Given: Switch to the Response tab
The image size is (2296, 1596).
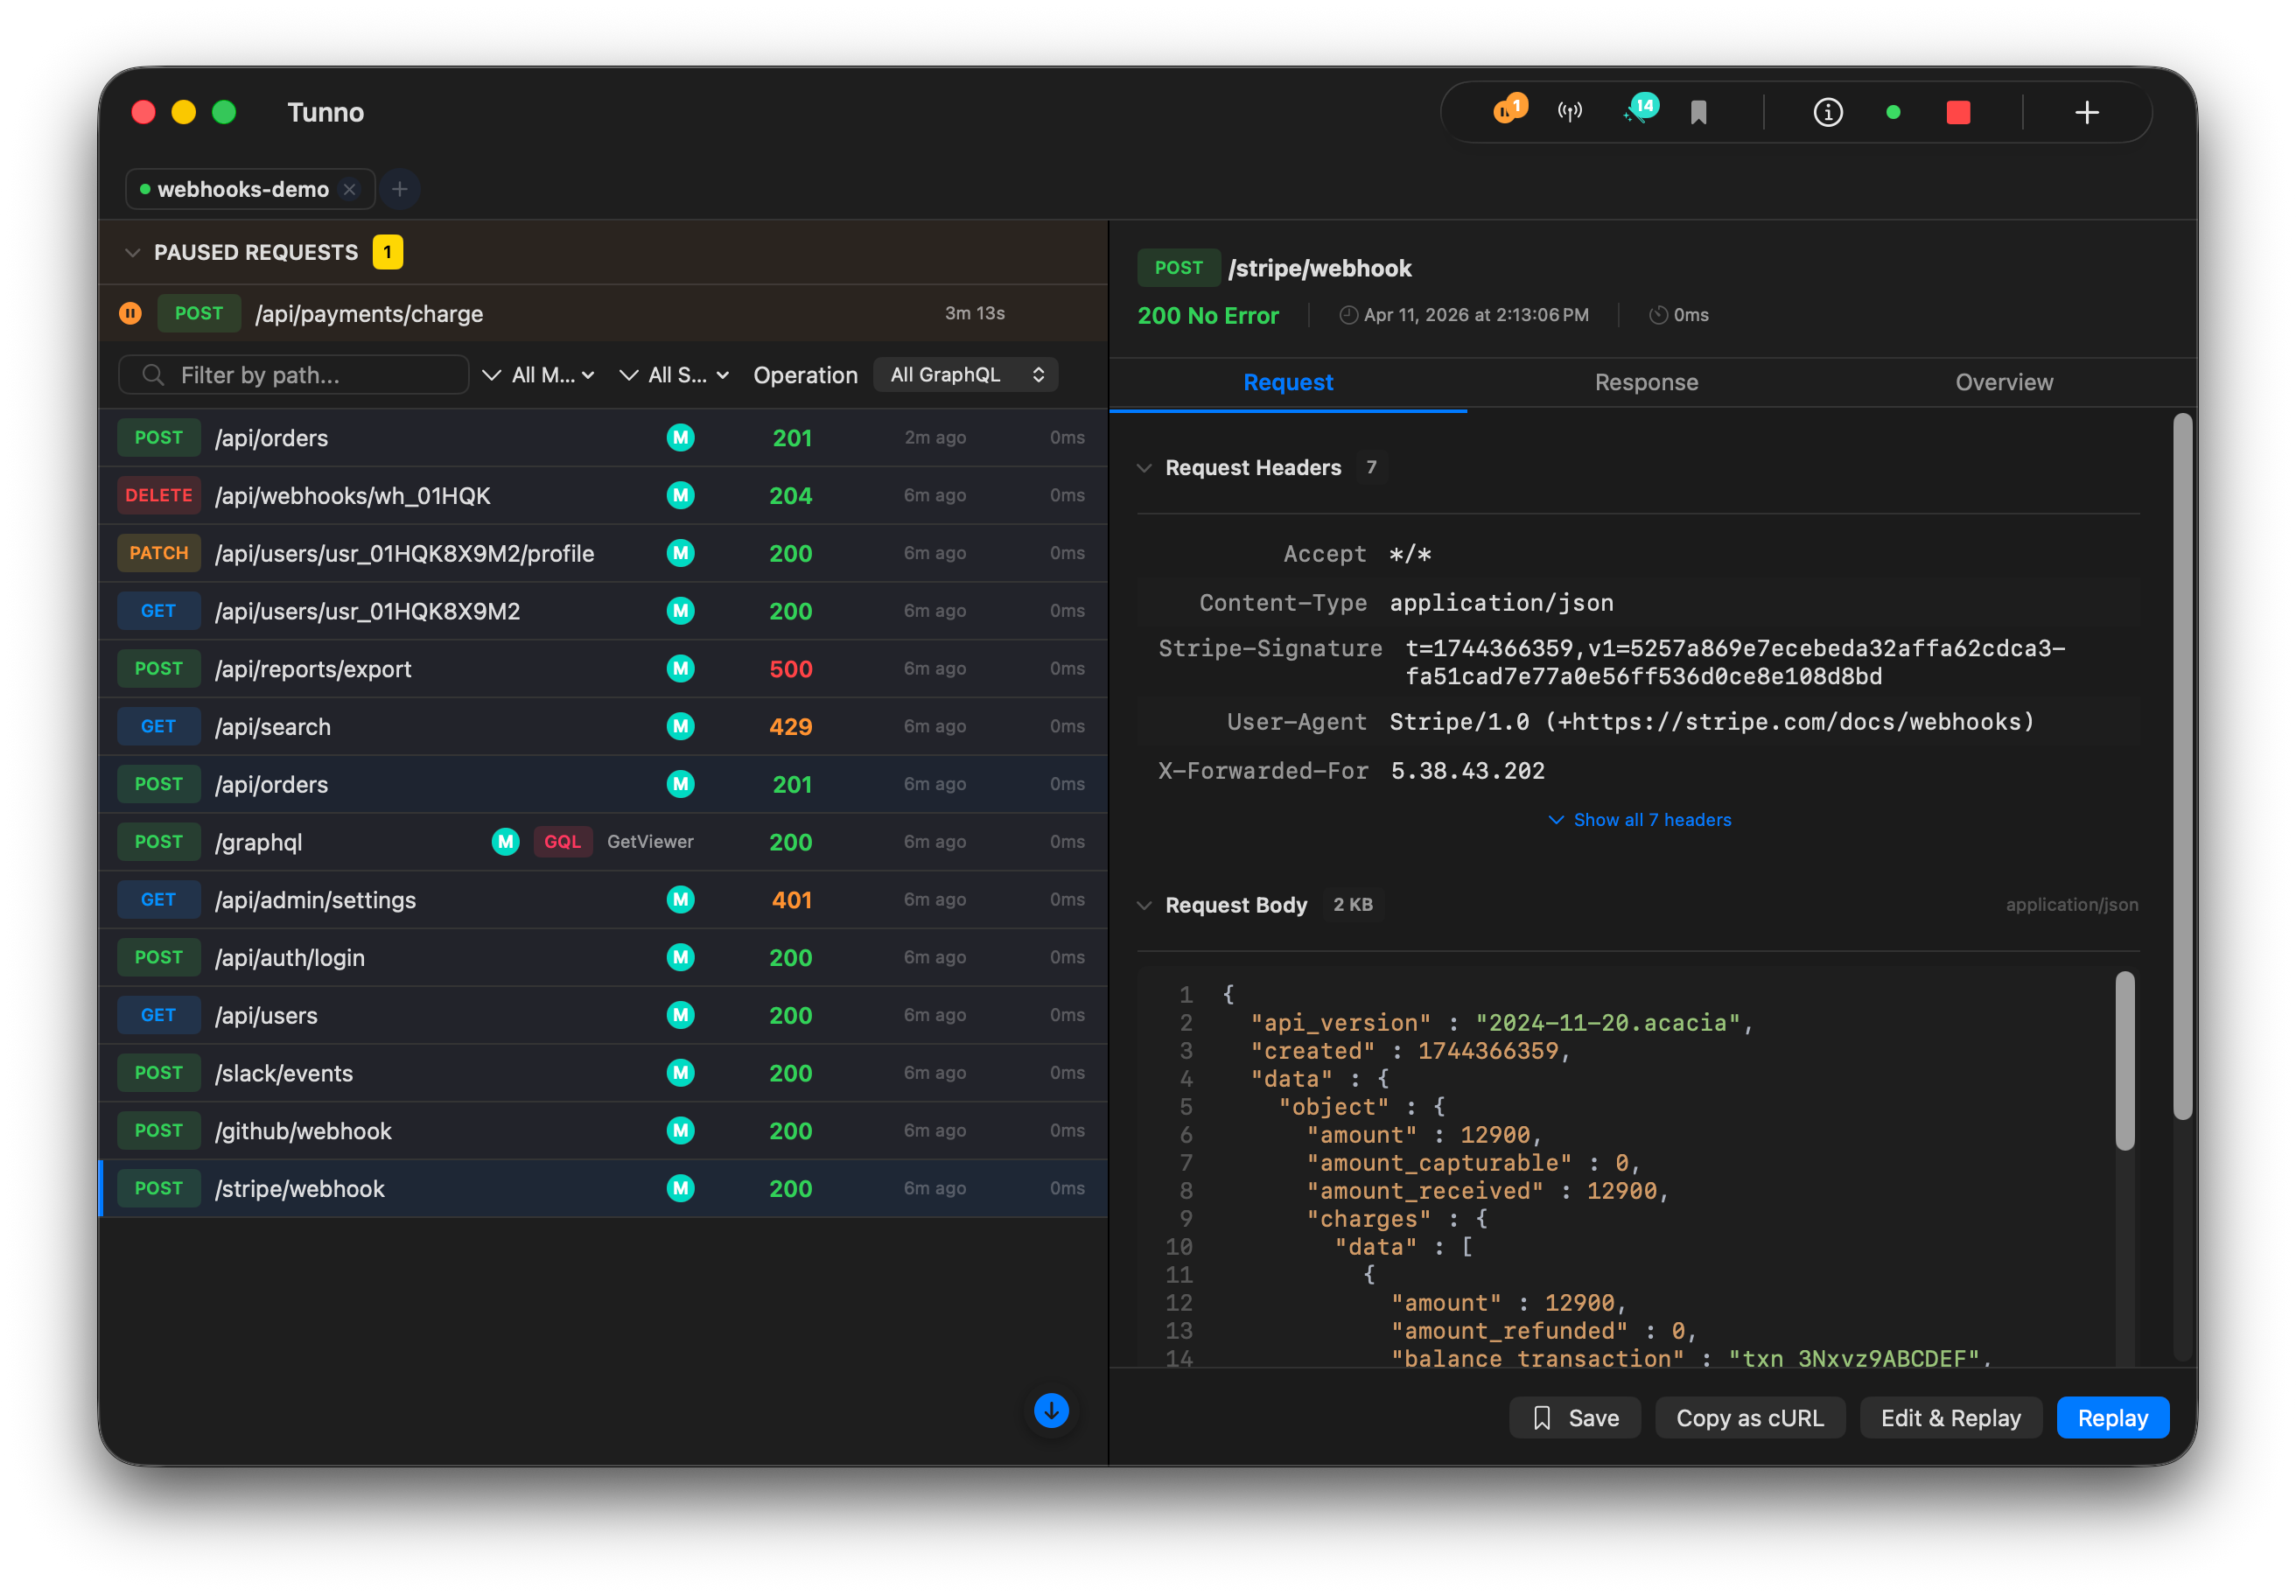Looking at the screenshot, I should pos(1645,382).
